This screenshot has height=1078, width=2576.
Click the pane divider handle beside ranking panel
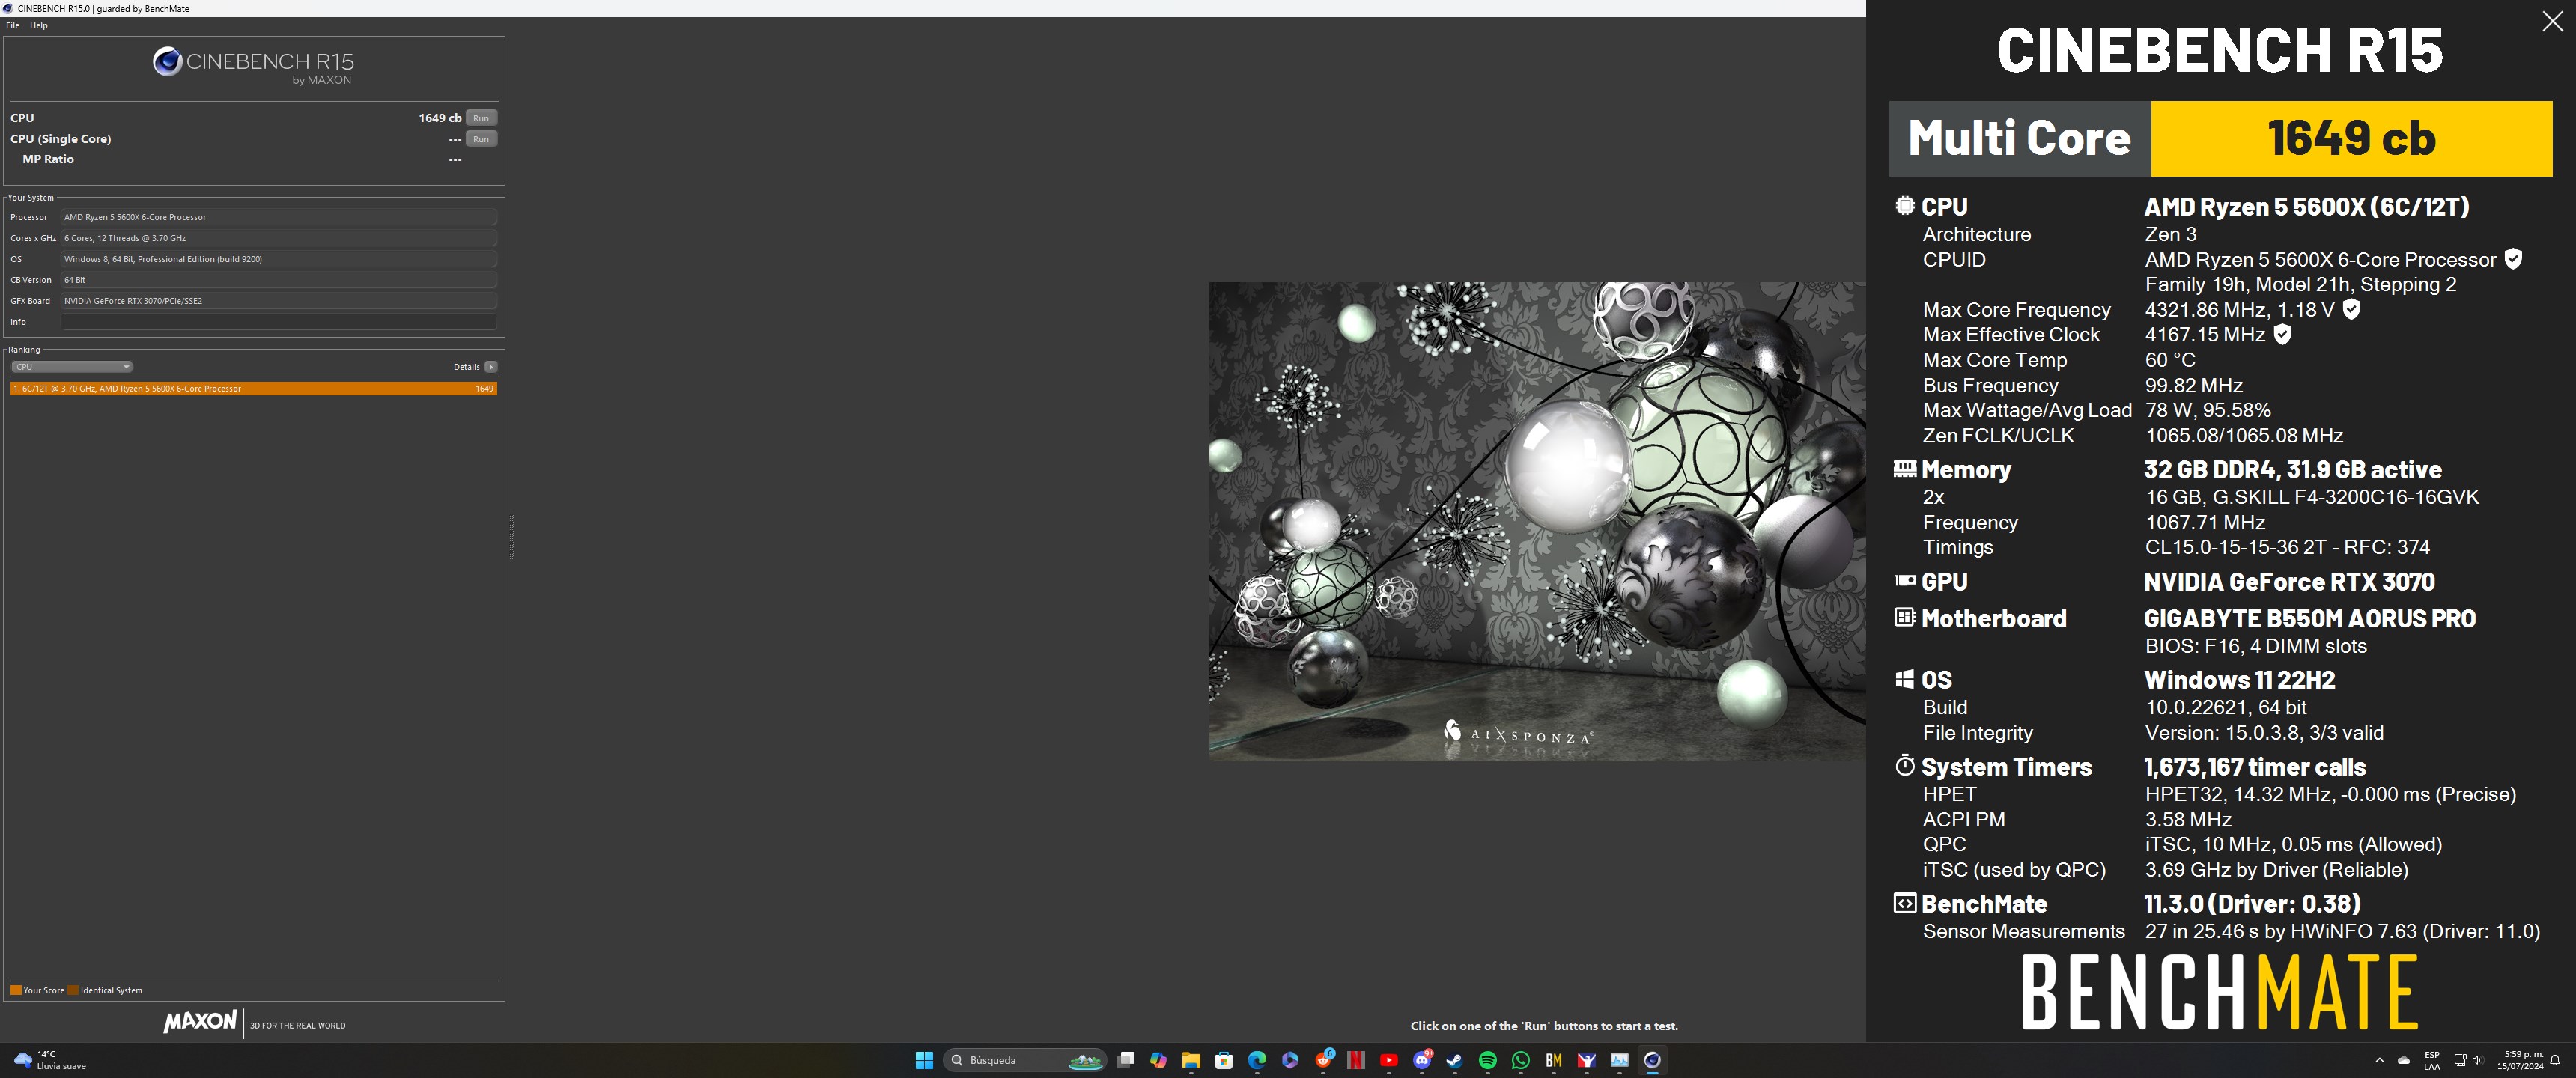coord(511,537)
